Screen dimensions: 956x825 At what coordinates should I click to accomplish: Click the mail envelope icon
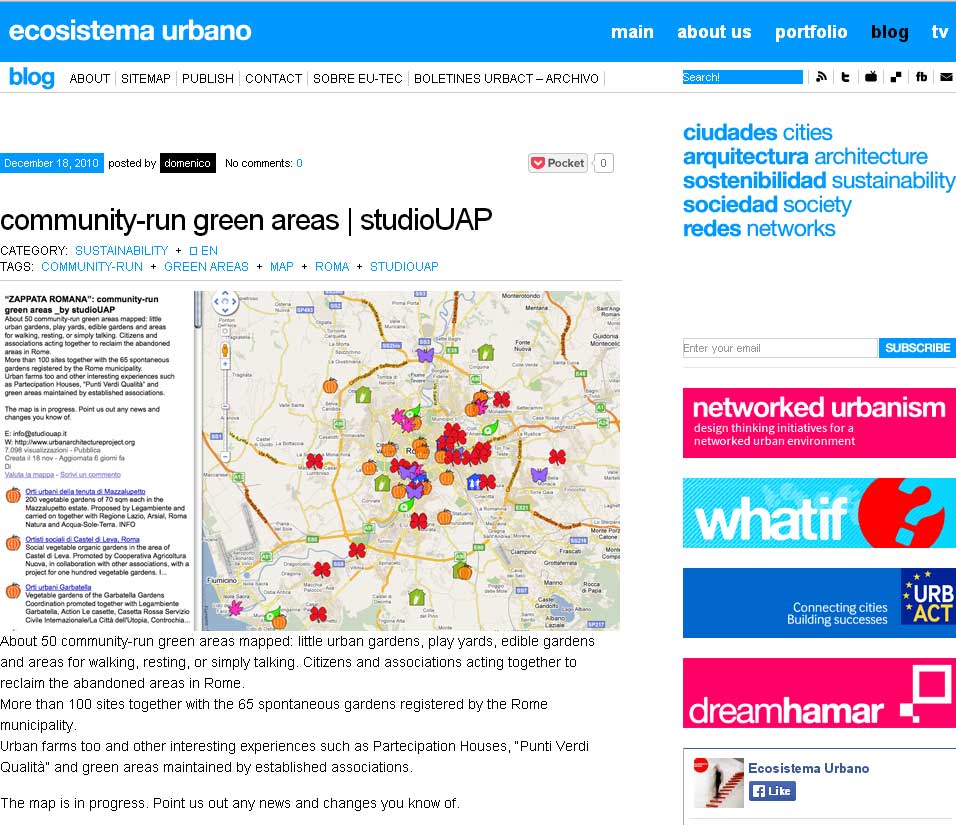pyautogui.click(x=946, y=77)
